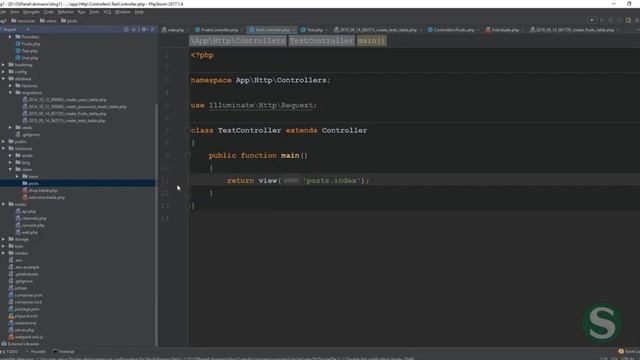The width and height of the screenshot is (640, 360).
Task: Select External Libraries node
Action: (20, 344)
